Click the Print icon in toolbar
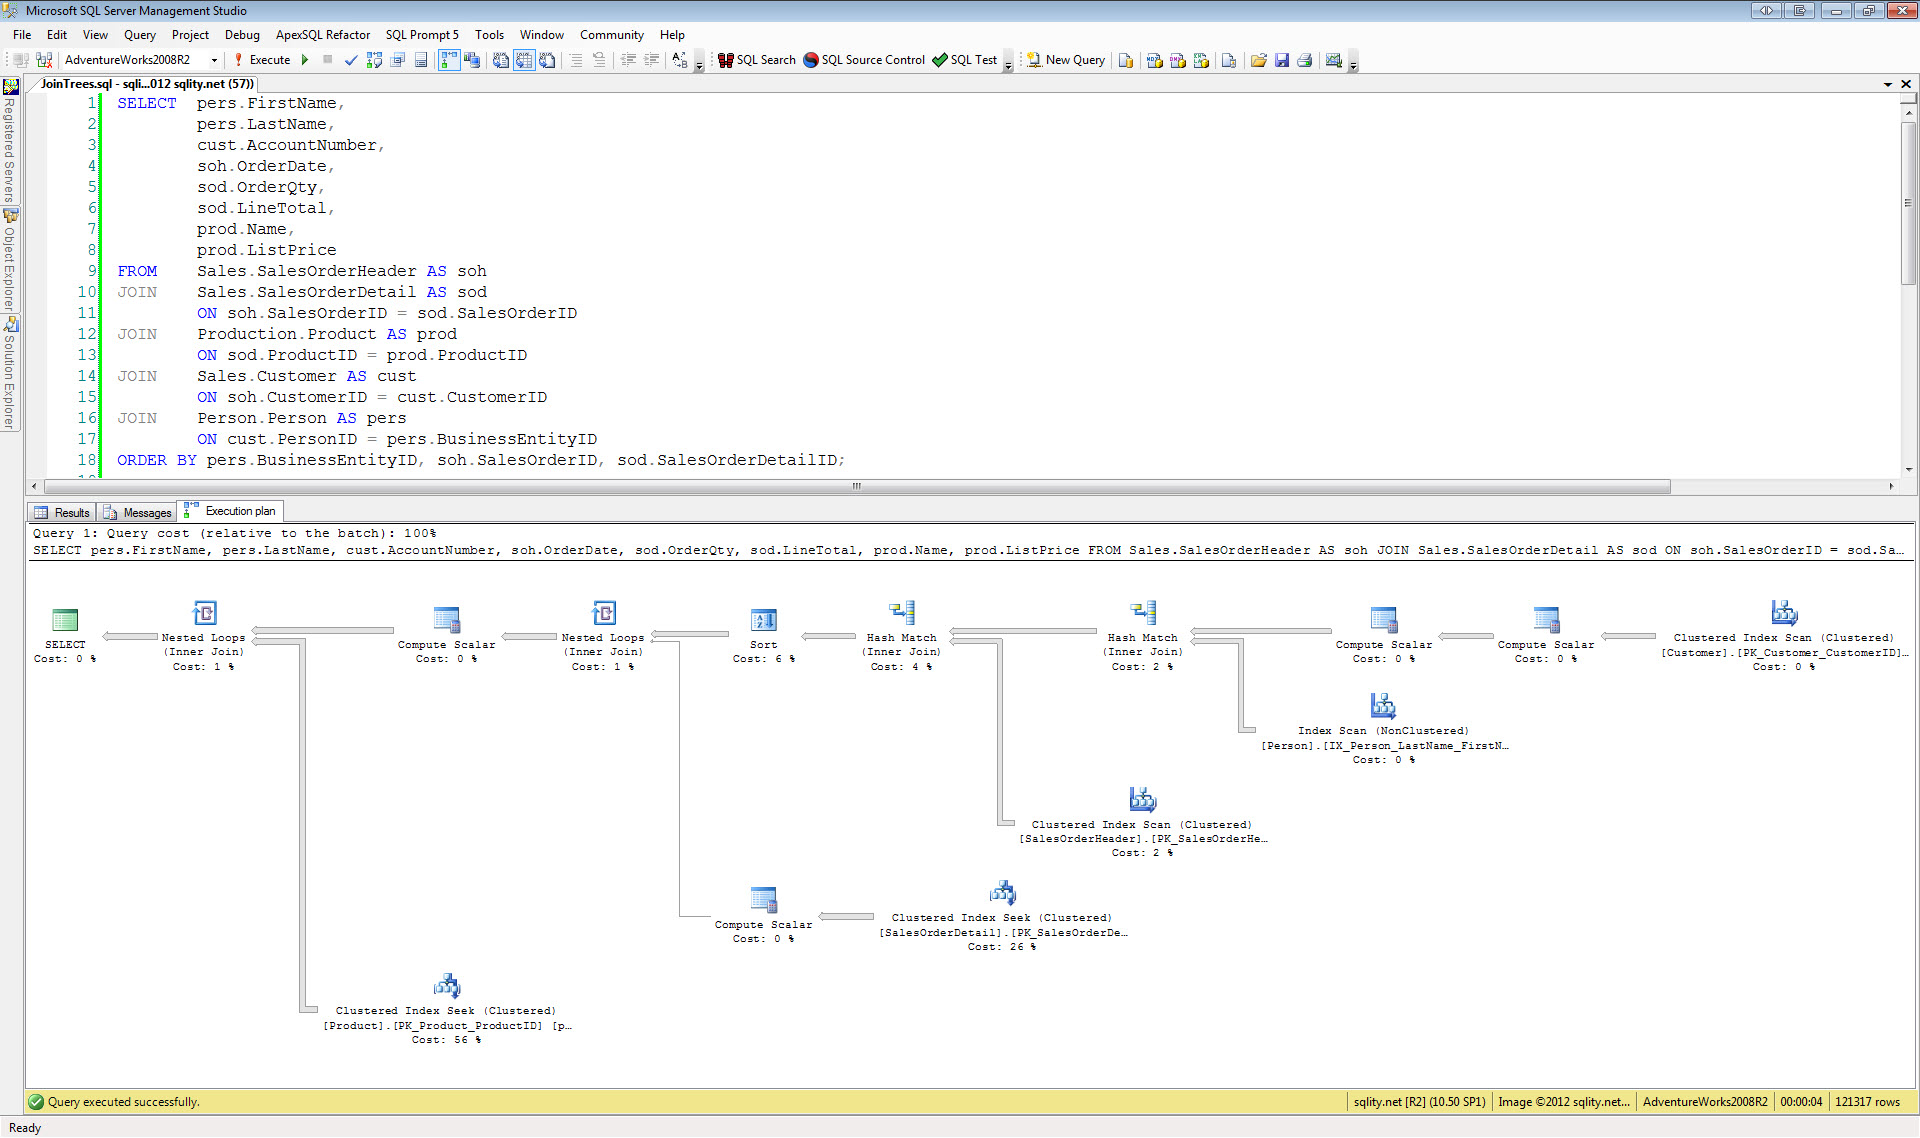 pyautogui.click(x=1304, y=60)
